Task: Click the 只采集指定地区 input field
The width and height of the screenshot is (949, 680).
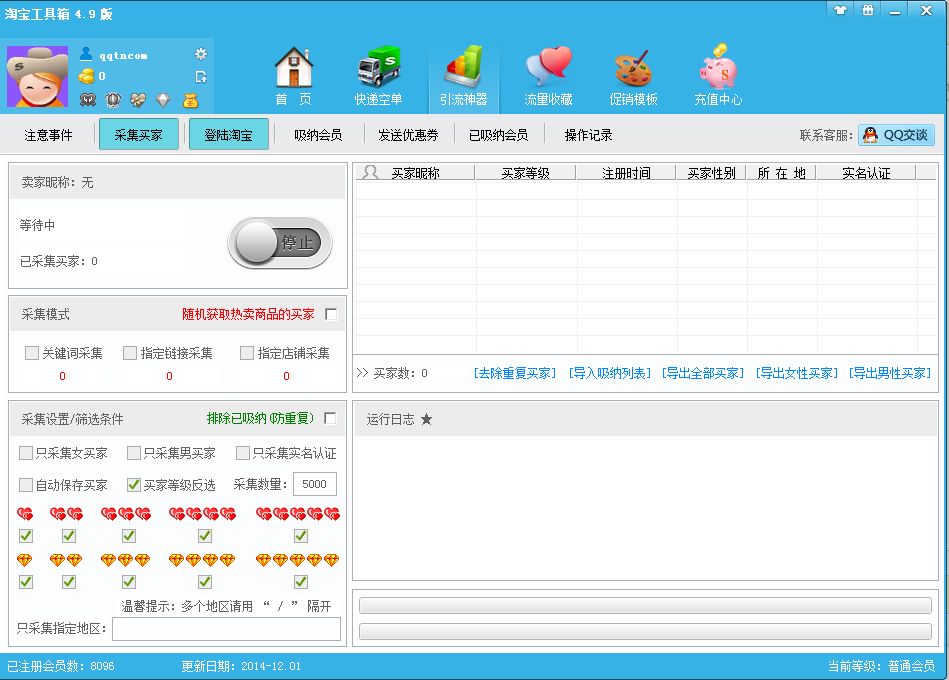Action: (226, 629)
